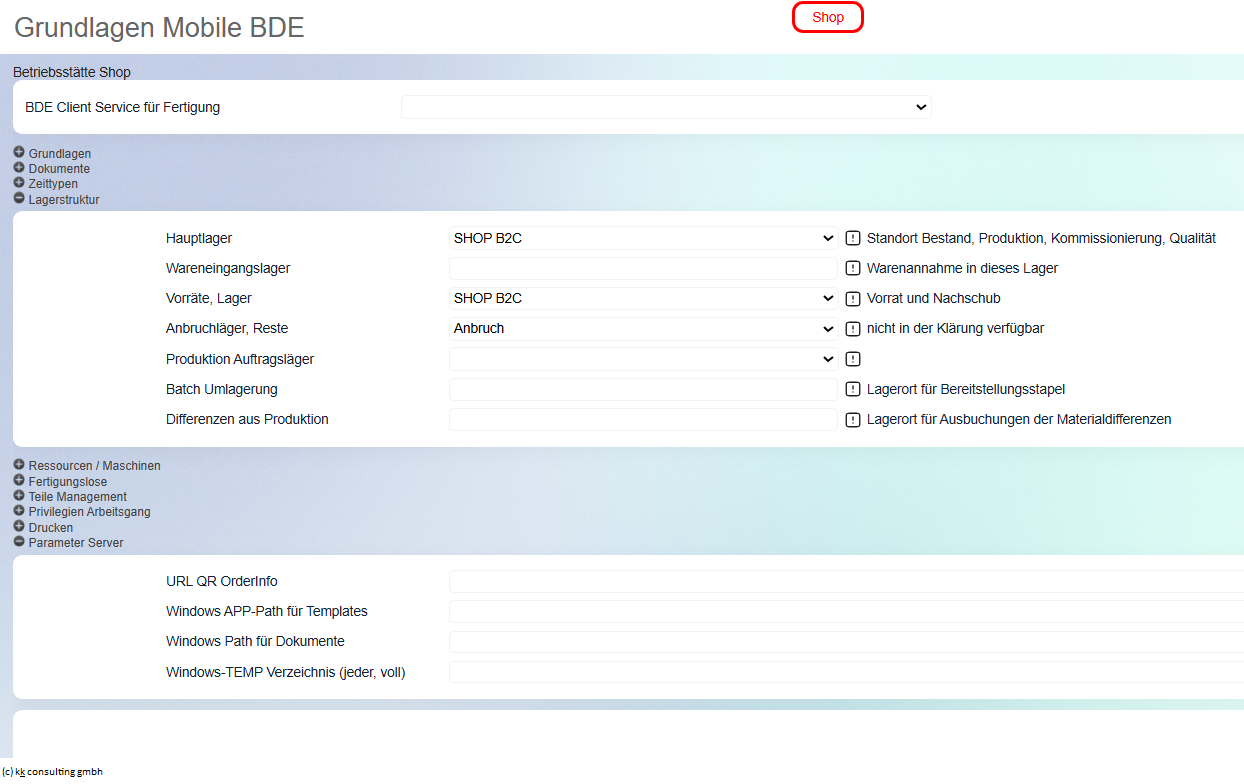Click the red Shop button
The height and width of the screenshot is (784, 1244).
828,17
